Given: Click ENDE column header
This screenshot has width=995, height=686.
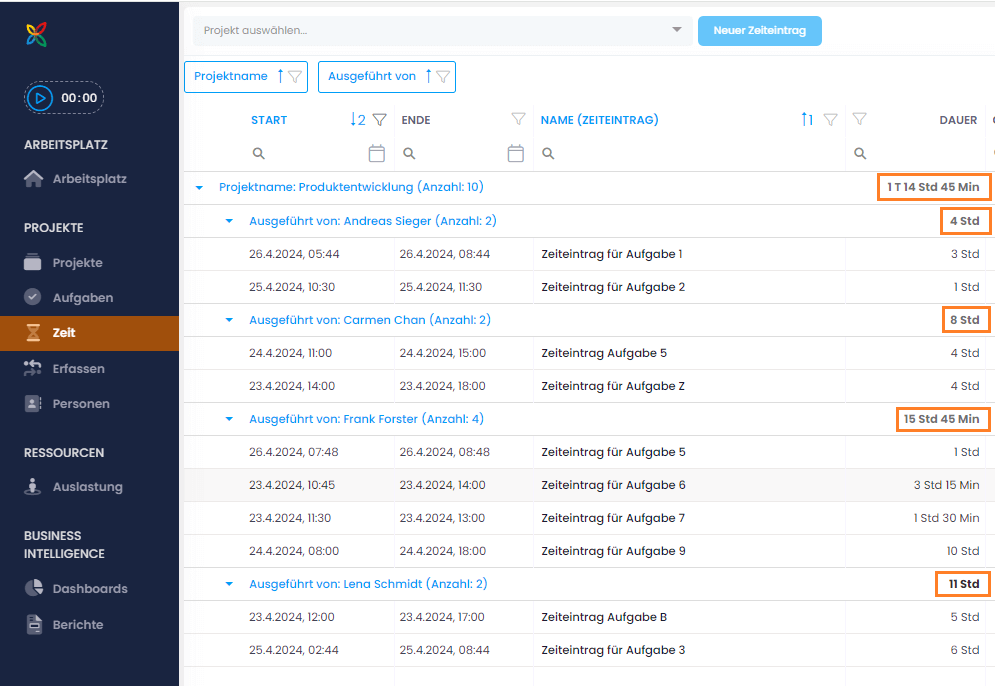Looking at the screenshot, I should pos(416,120).
